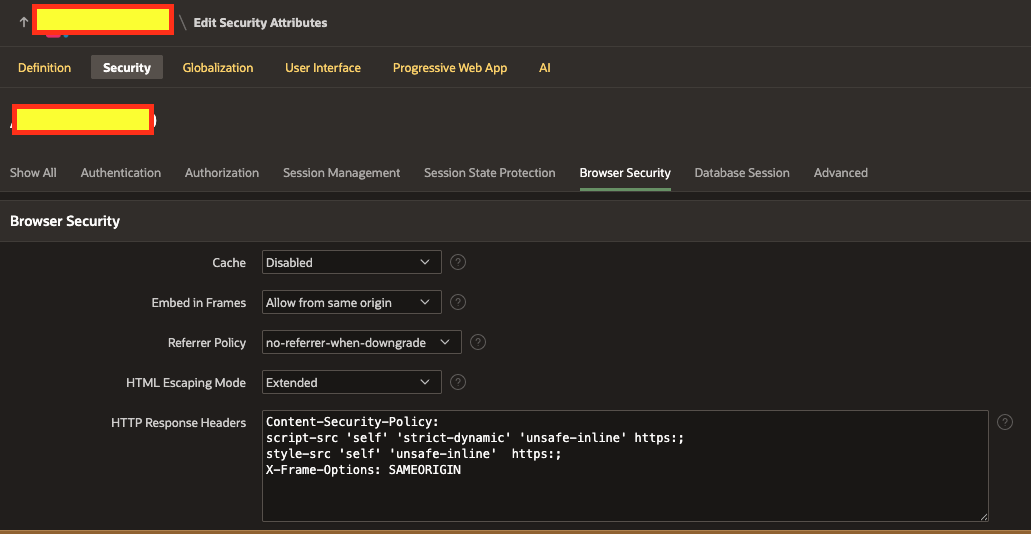Go to the Advanced sub-tab
The image size is (1031, 534).
[x=841, y=172]
